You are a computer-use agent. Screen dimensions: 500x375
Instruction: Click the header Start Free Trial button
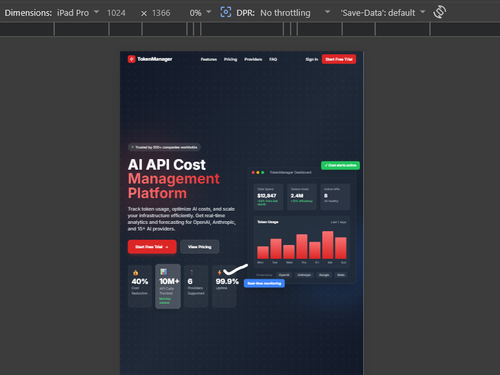[339, 59]
